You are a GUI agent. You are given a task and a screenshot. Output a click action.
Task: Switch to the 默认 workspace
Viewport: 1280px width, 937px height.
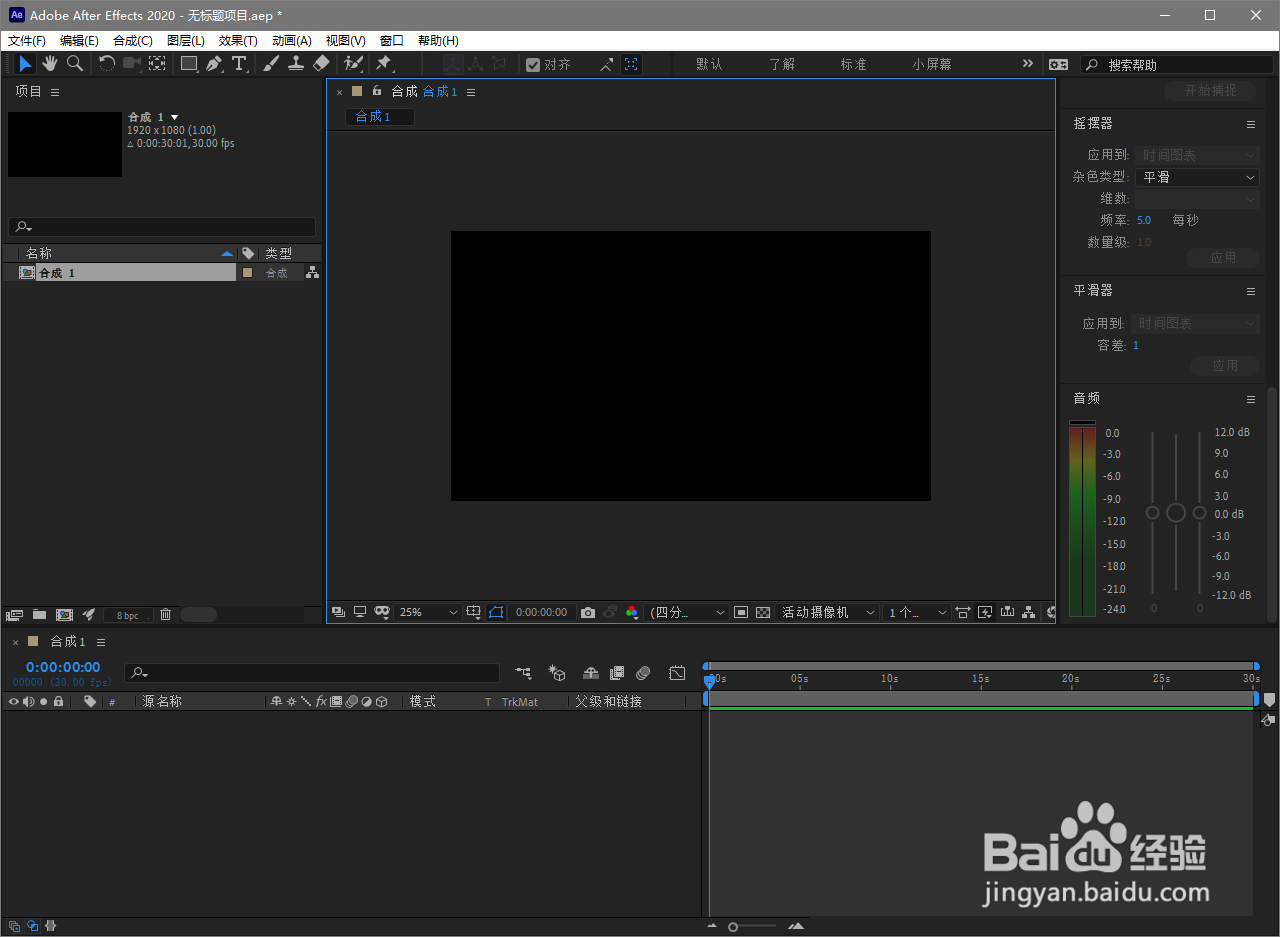(x=709, y=64)
